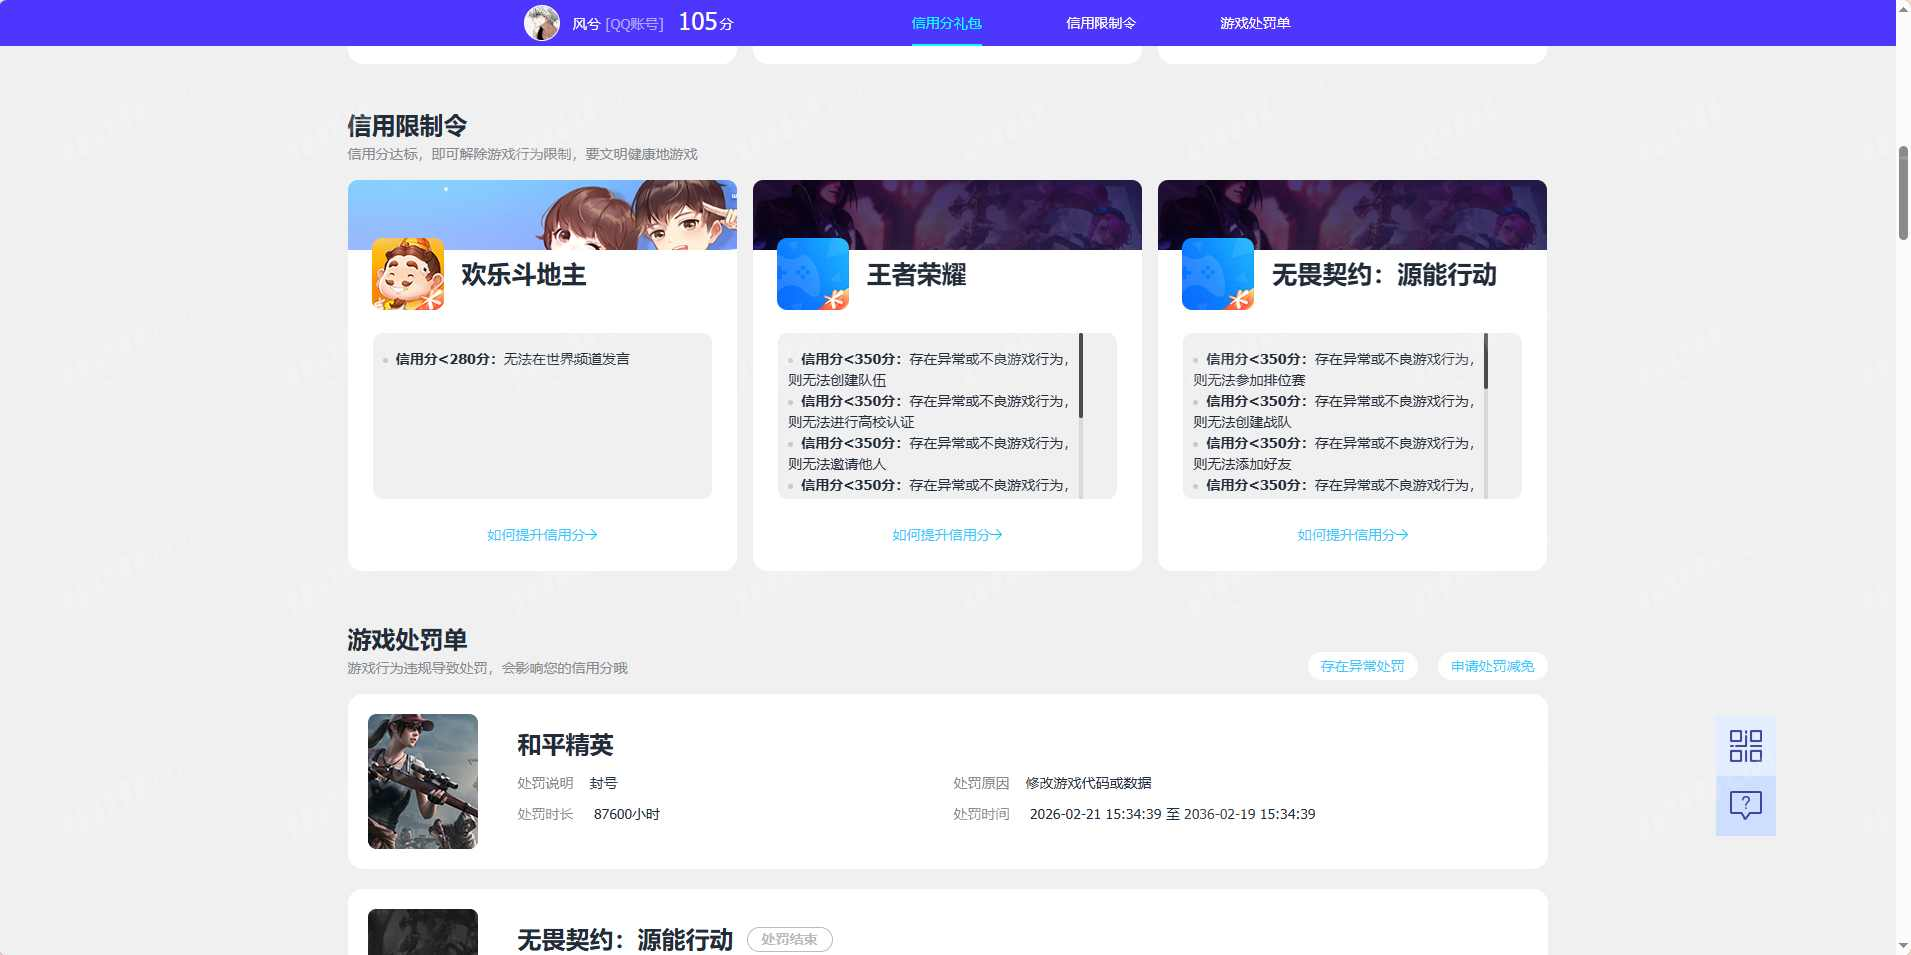Screen dimensions: 1911x955
Task: Switch to 游戏处罚单 tab
Action: click(1254, 23)
